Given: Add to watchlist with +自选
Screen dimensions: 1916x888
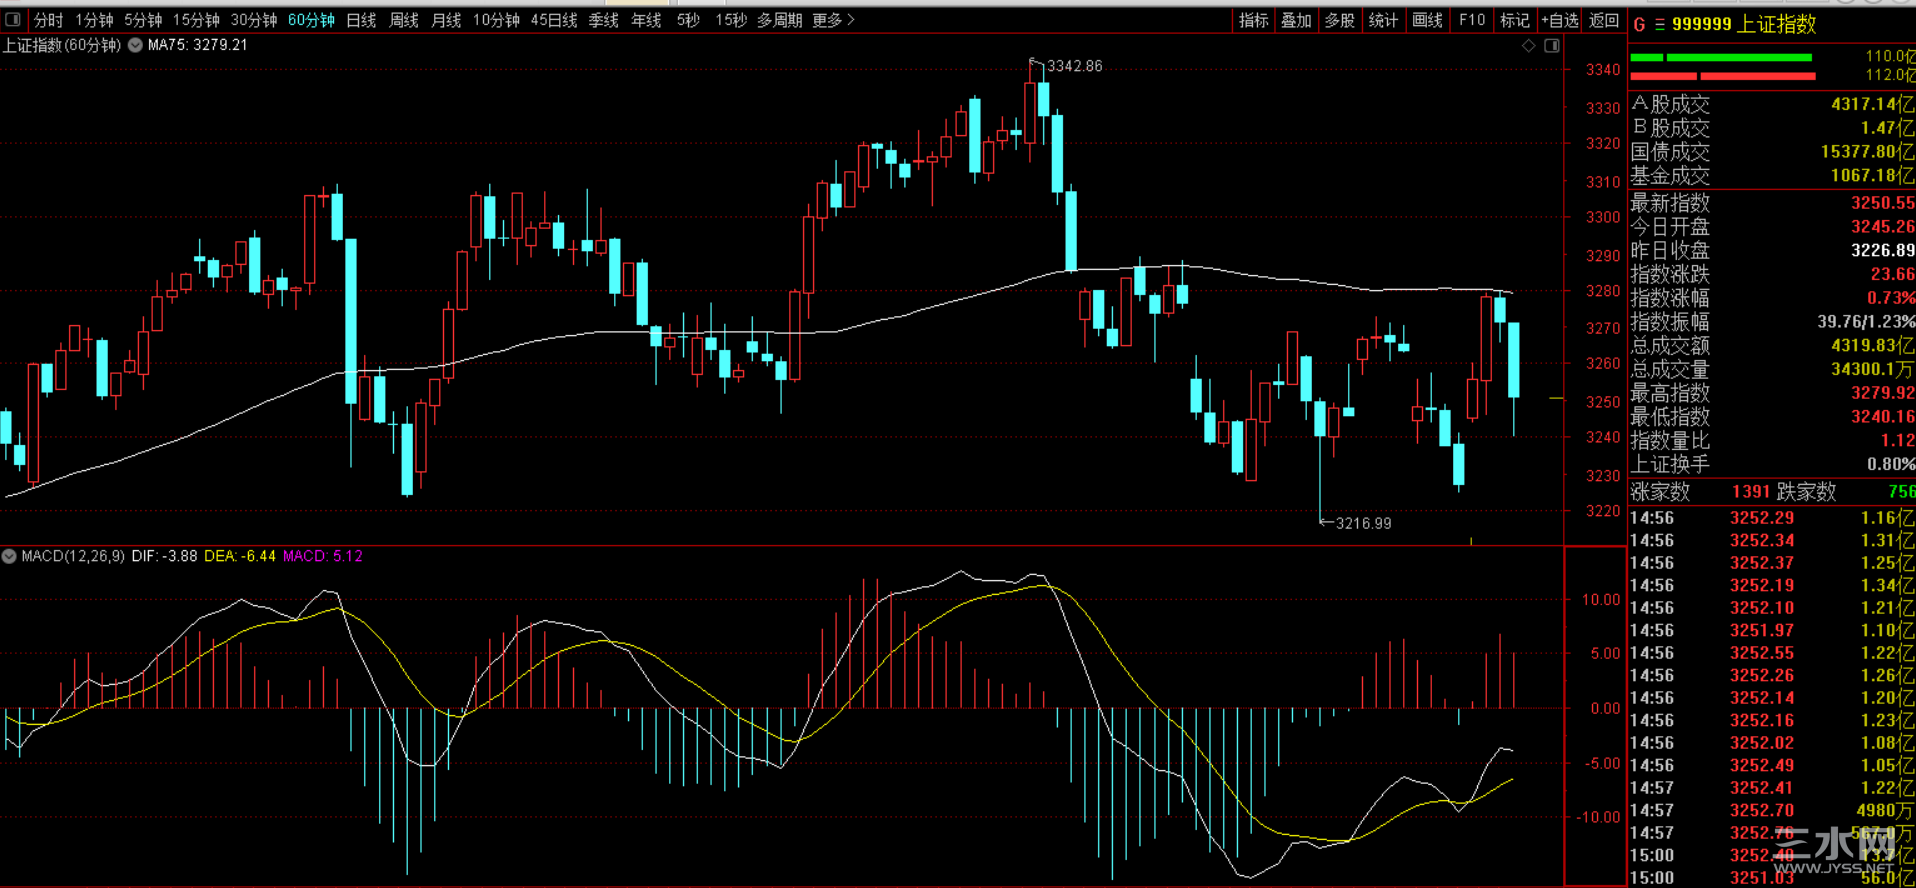Looking at the screenshot, I should [1560, 20].
